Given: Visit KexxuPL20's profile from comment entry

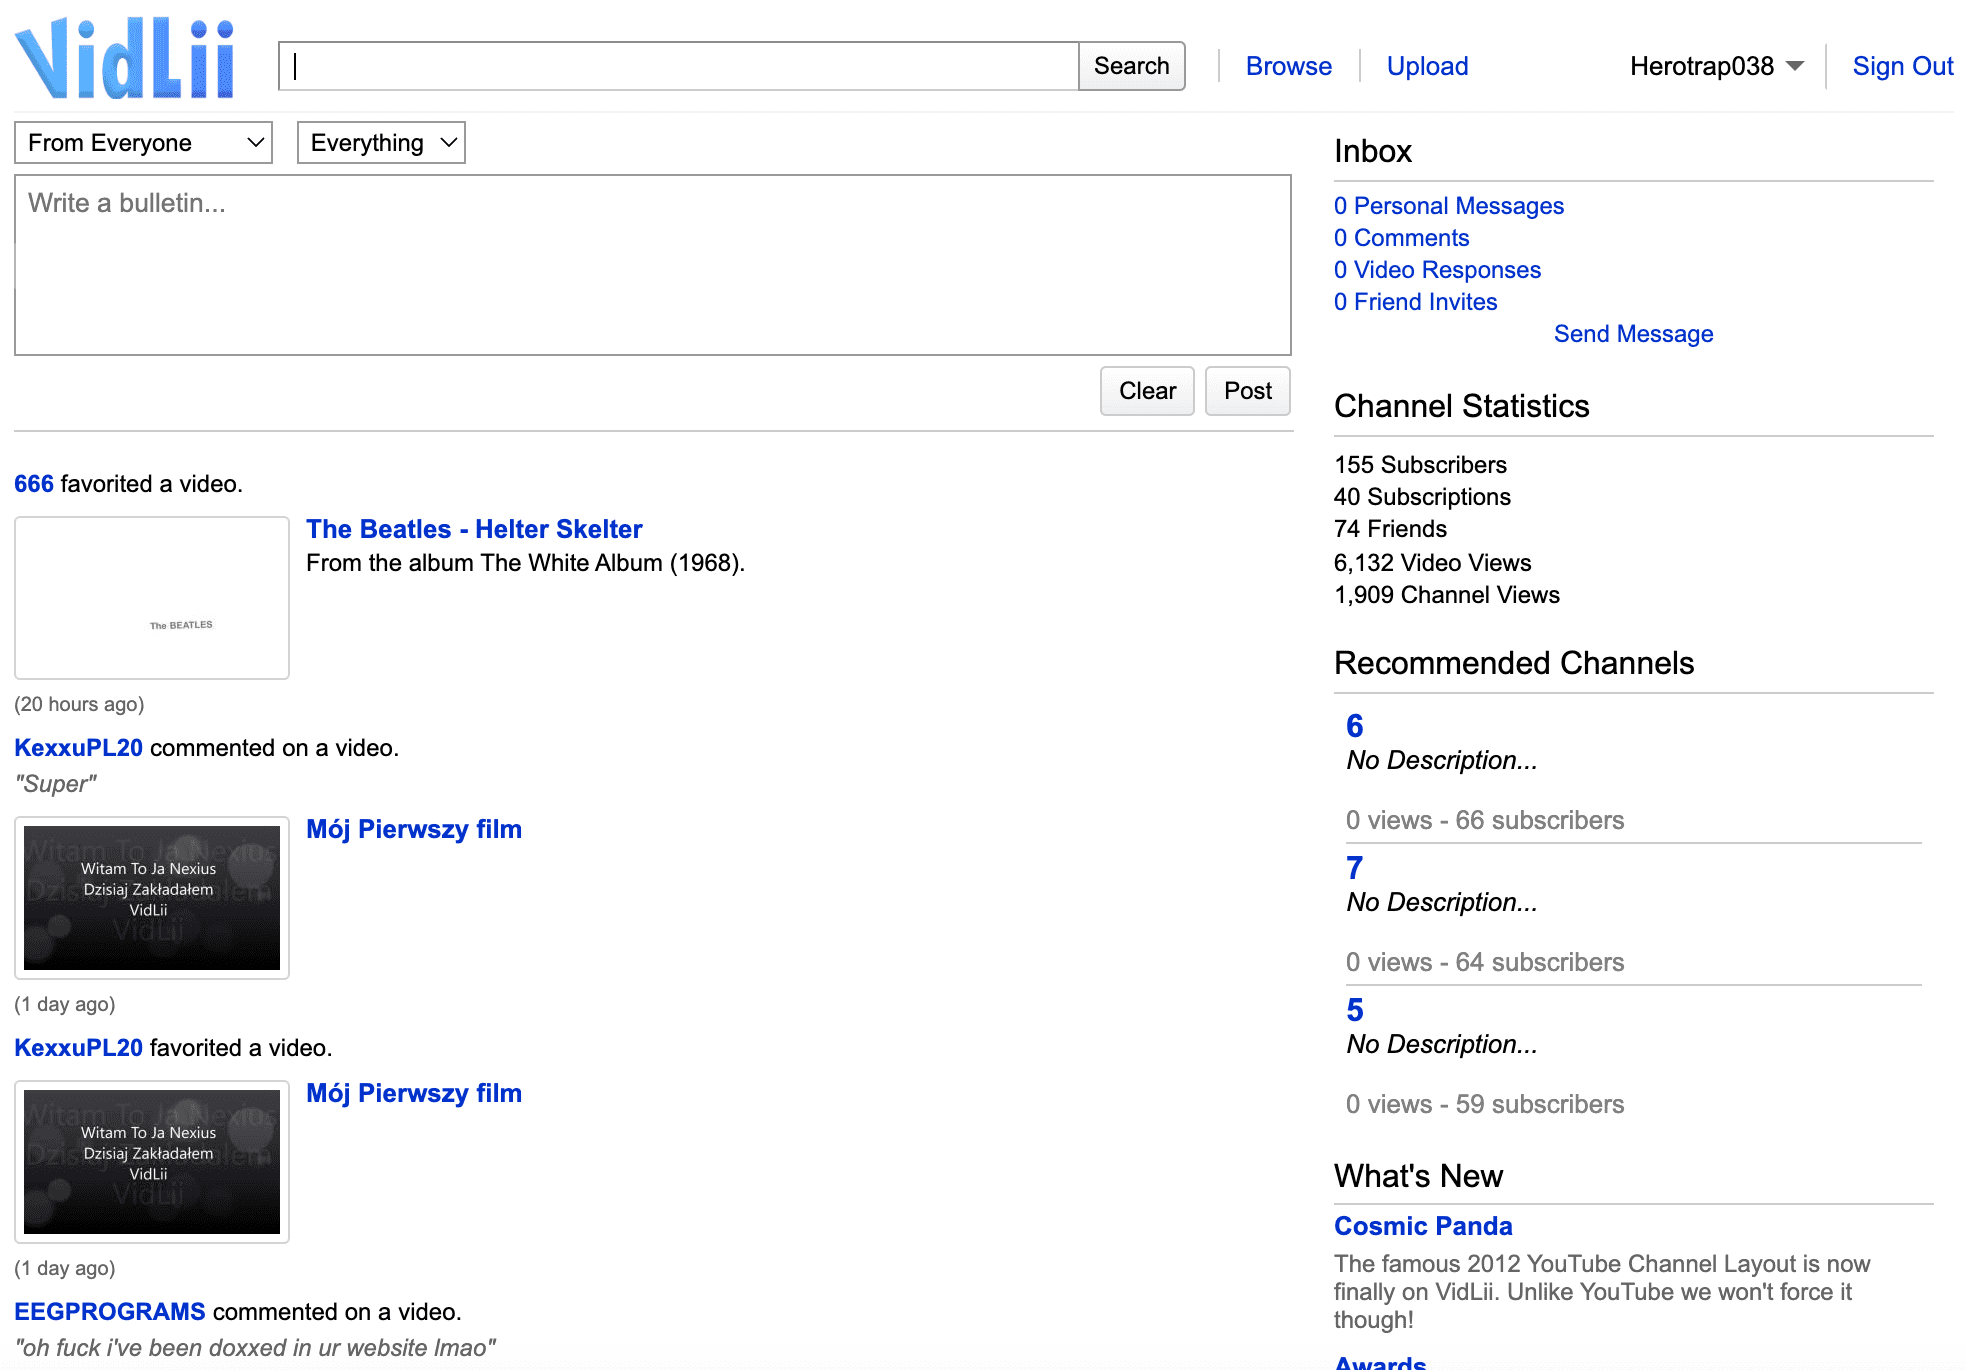Looking at the screenshot, I should (78, 748).
